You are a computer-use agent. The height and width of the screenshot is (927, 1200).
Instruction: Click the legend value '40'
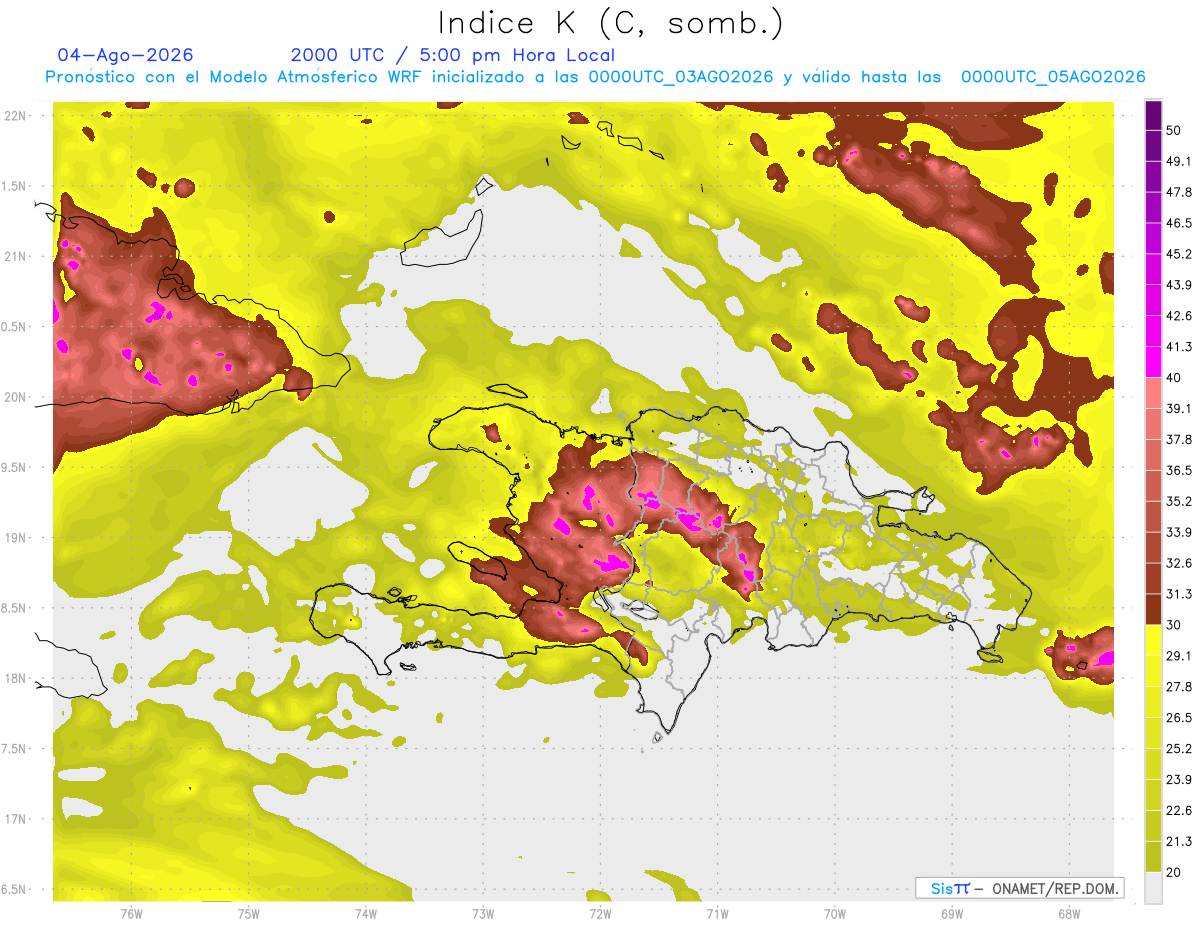(1174, 377)
